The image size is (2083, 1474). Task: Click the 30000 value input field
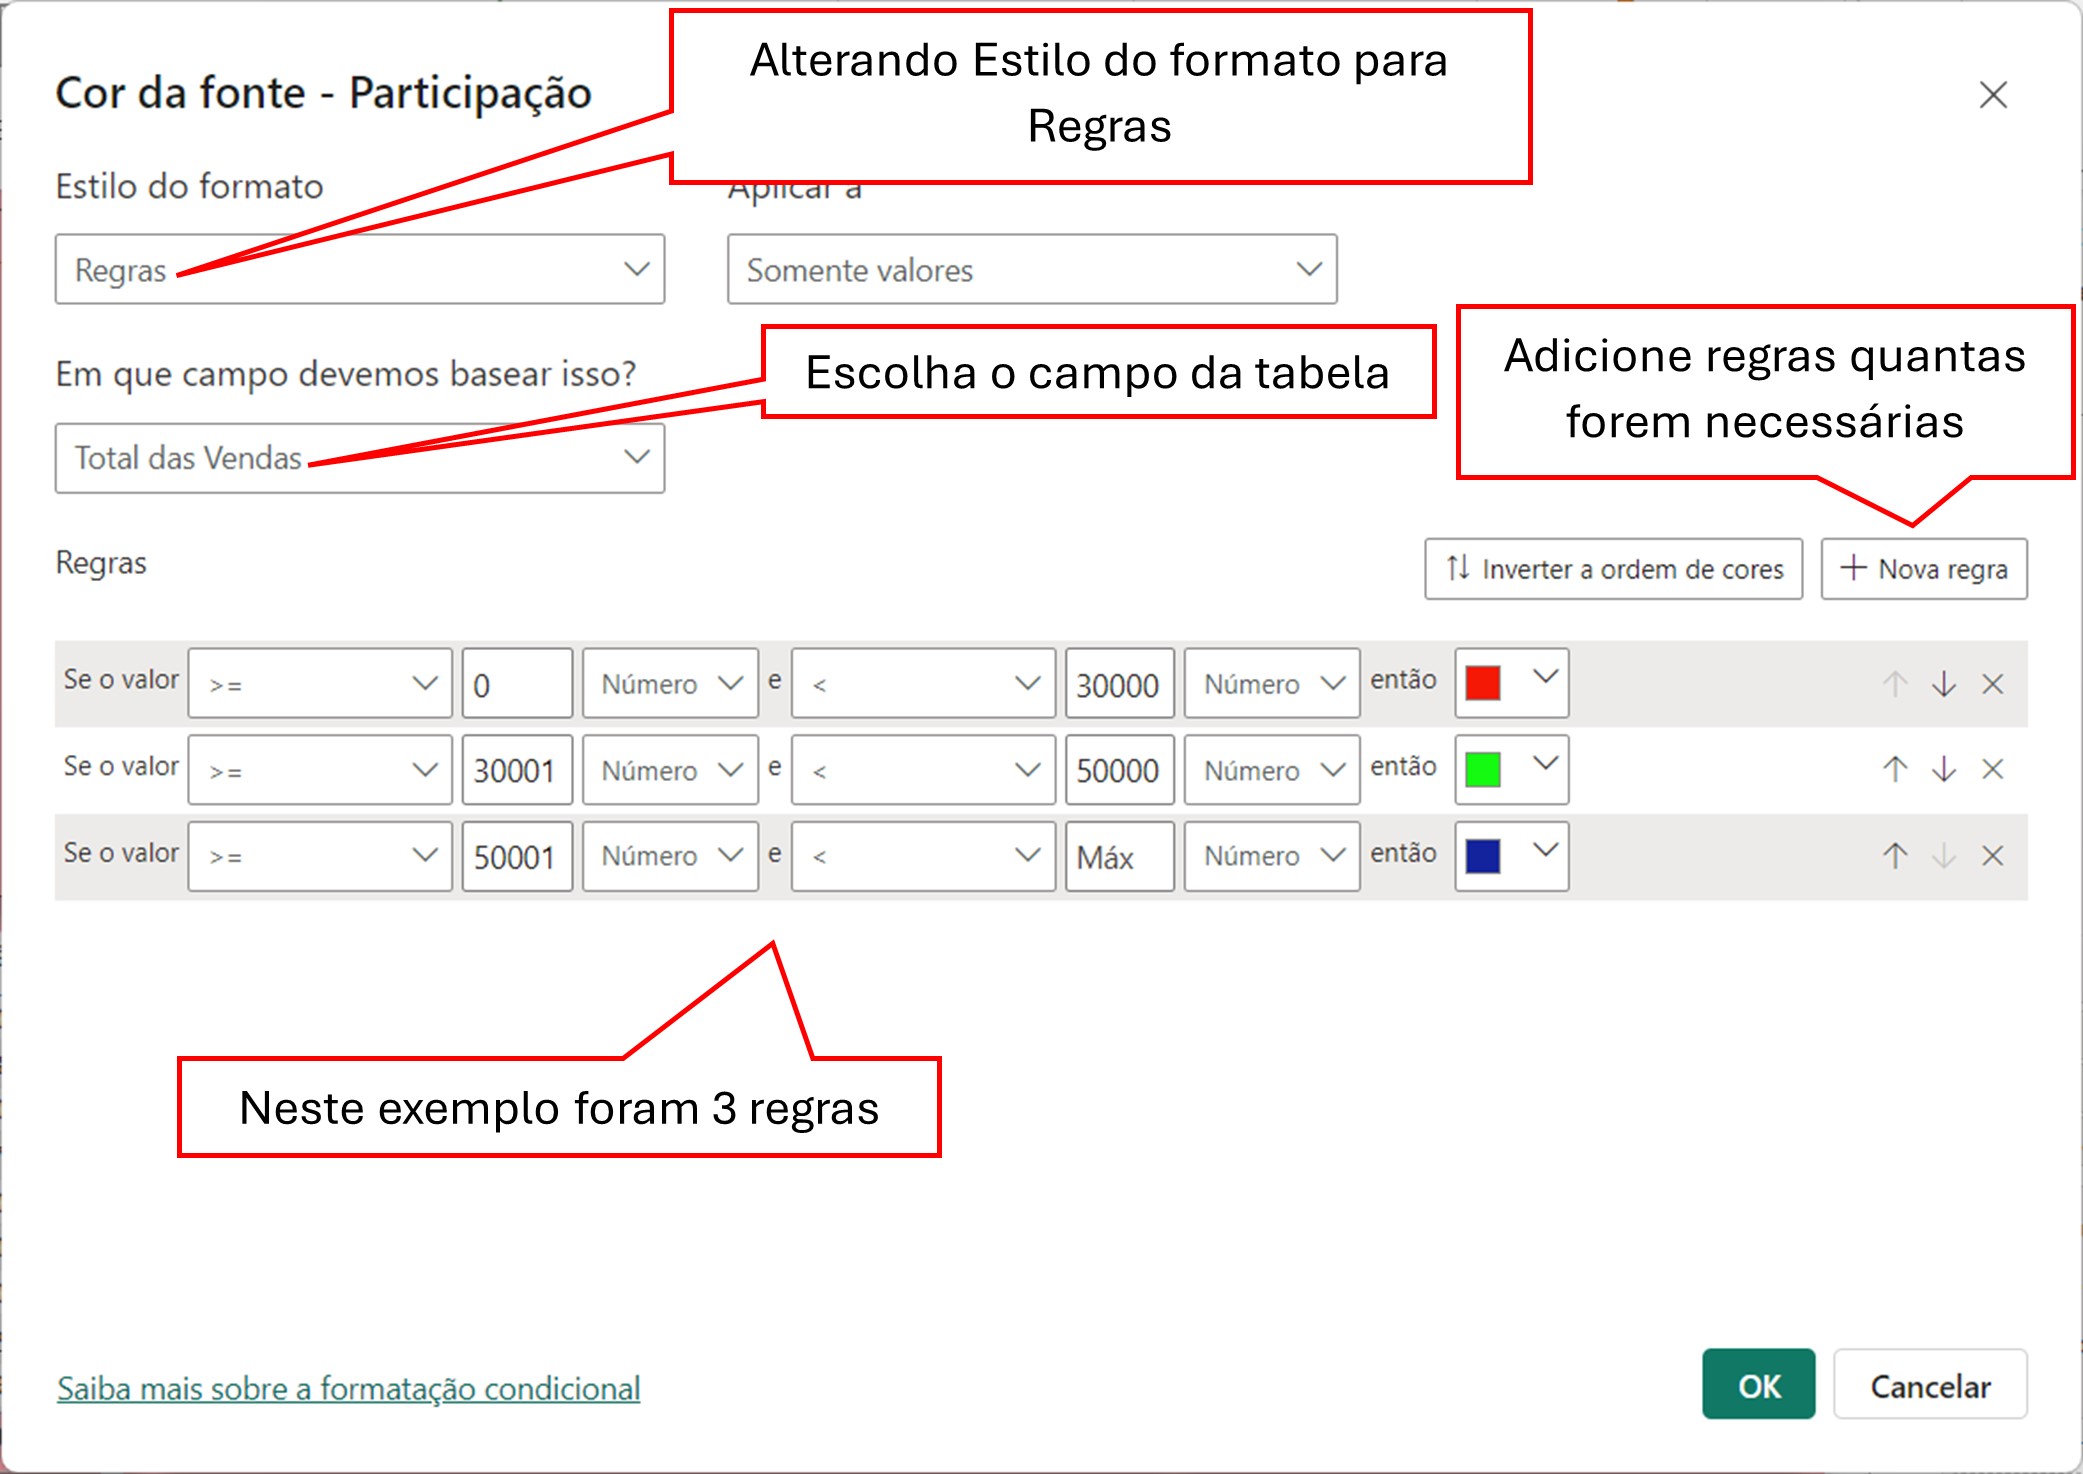click(1119, 683)
